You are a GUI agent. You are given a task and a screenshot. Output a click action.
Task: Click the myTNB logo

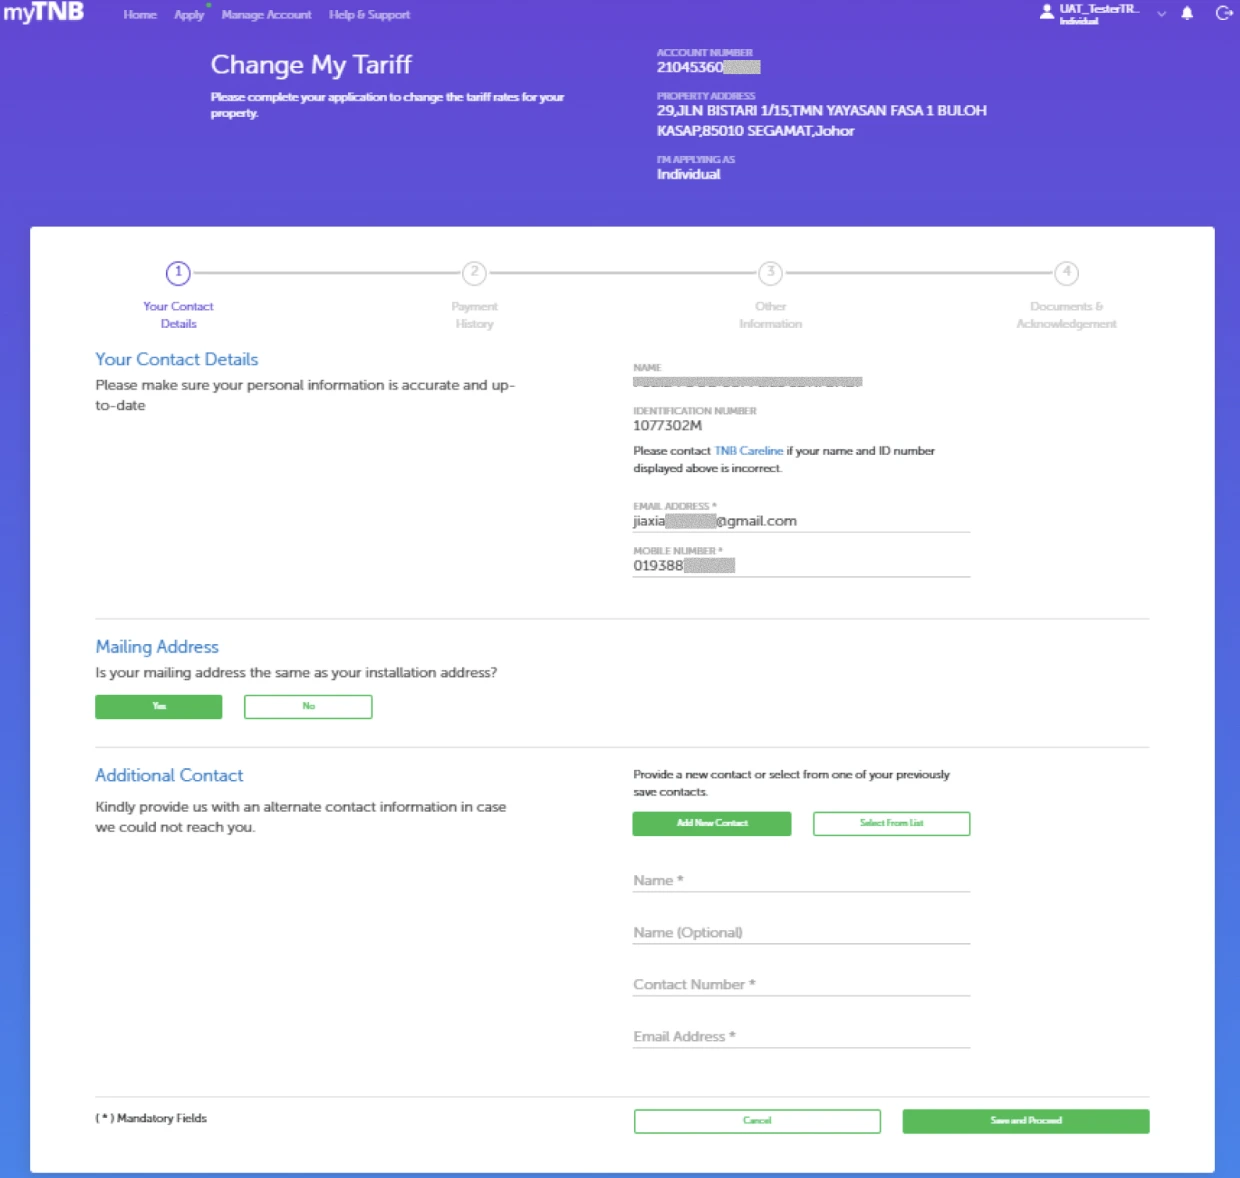click(44, 13)
